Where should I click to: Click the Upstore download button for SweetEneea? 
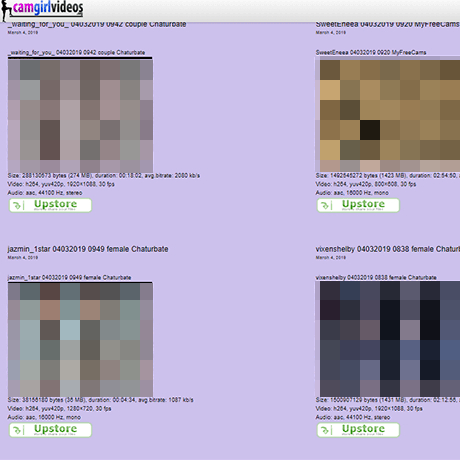click(x=358, y=205)
